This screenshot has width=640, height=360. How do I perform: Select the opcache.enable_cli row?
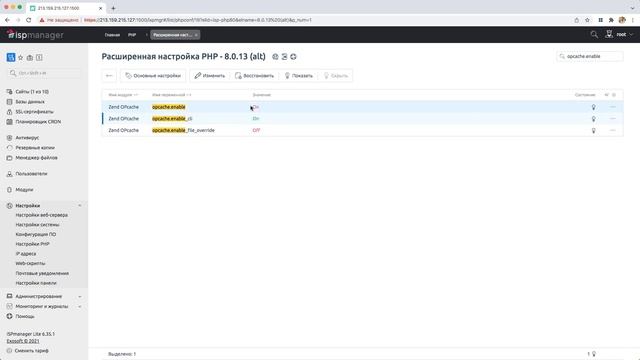(362, 119)
